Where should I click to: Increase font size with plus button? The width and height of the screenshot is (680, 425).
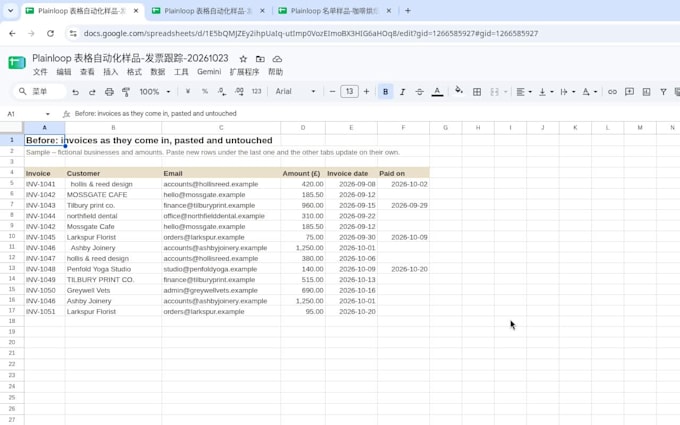(x=366, y=92)
